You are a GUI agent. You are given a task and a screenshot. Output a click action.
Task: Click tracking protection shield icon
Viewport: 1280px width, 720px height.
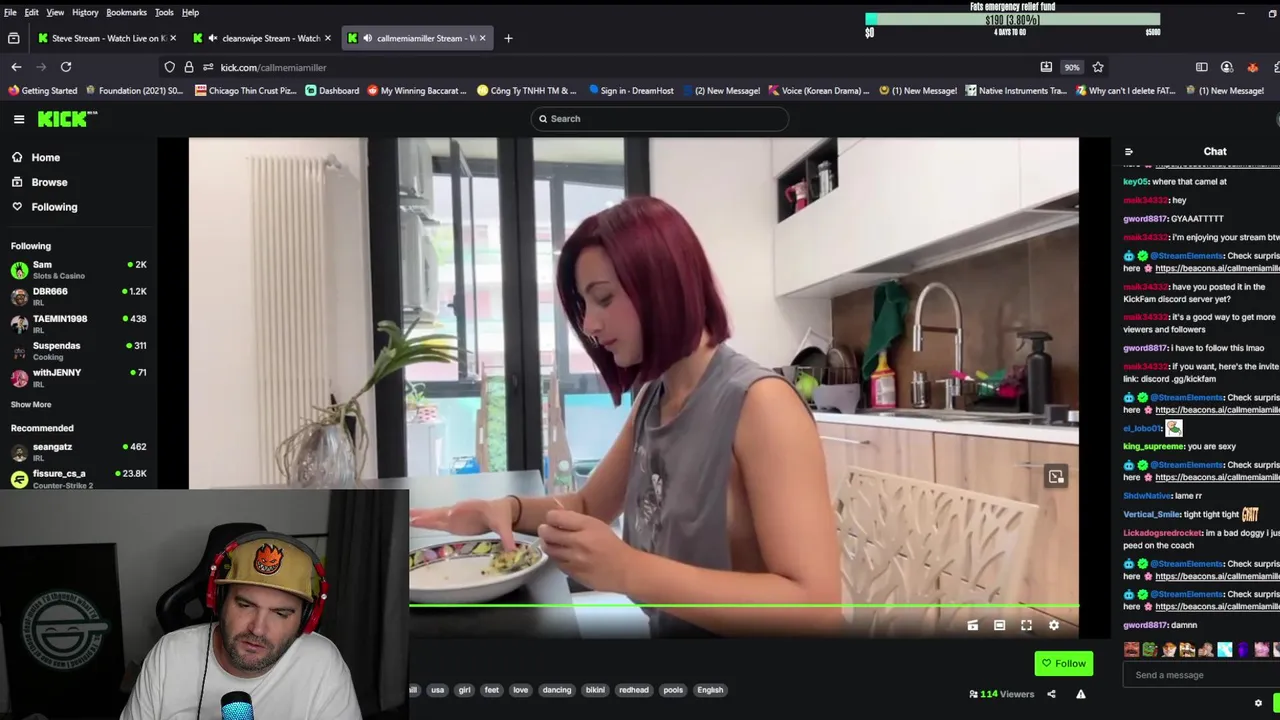(170, 67)
